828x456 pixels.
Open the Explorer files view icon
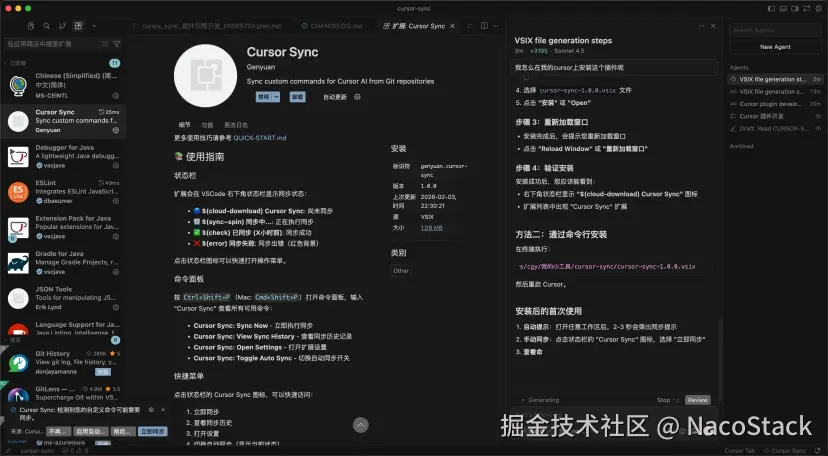point(31,26)
